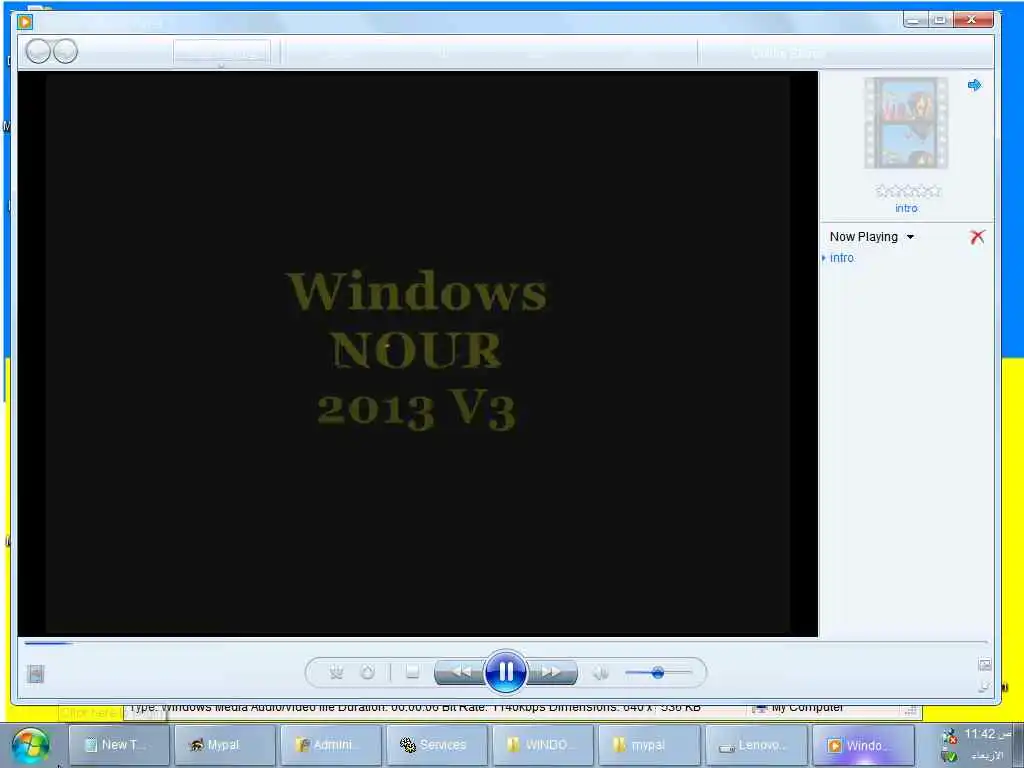The height and width of the screenshot is (768, 1024).
Task: Select intro in the Now Playing list
Action: [841, 258]
